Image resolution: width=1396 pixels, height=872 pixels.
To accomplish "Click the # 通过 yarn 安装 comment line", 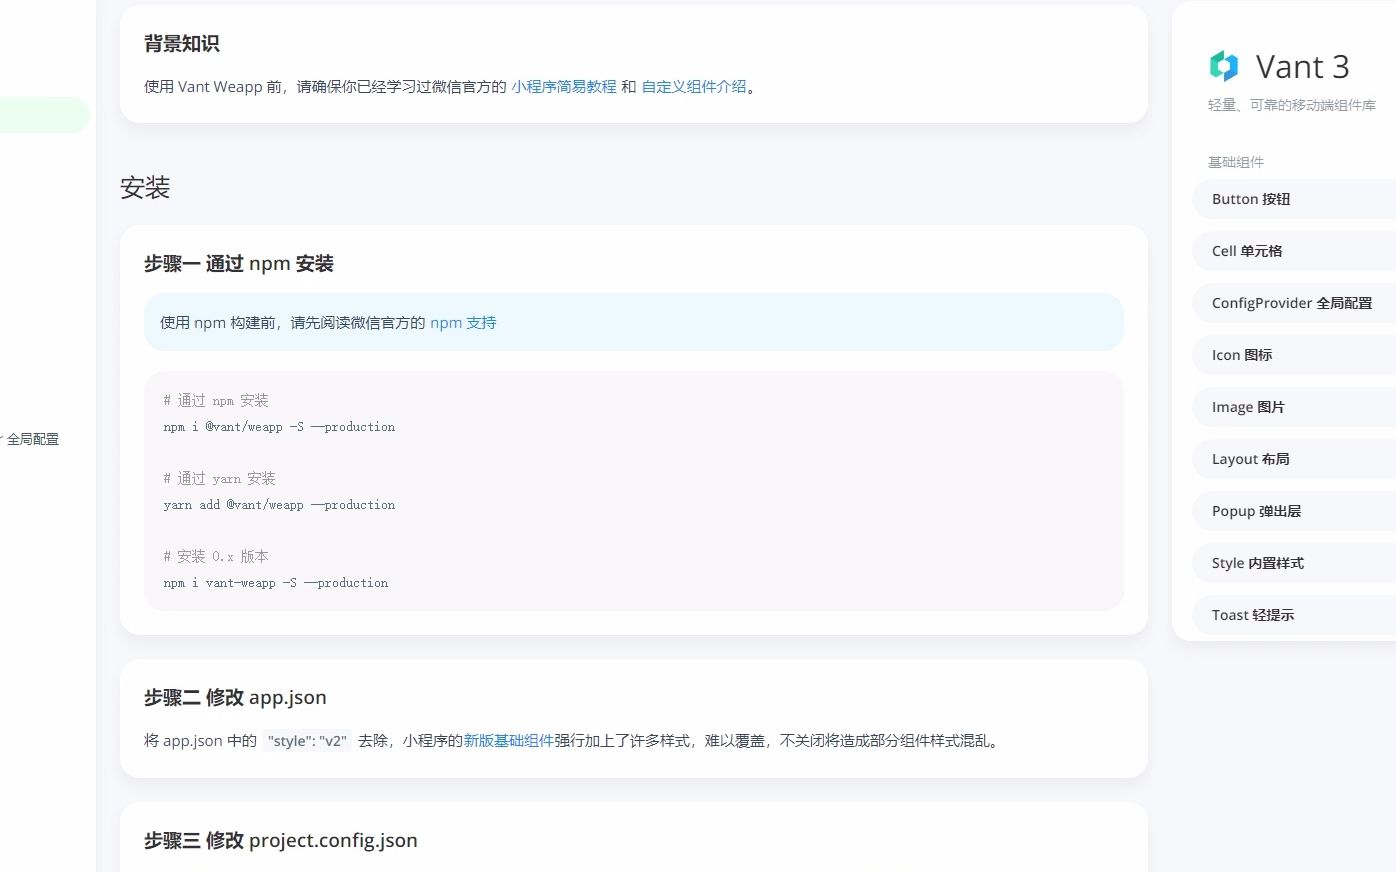I will coord(219,479).
